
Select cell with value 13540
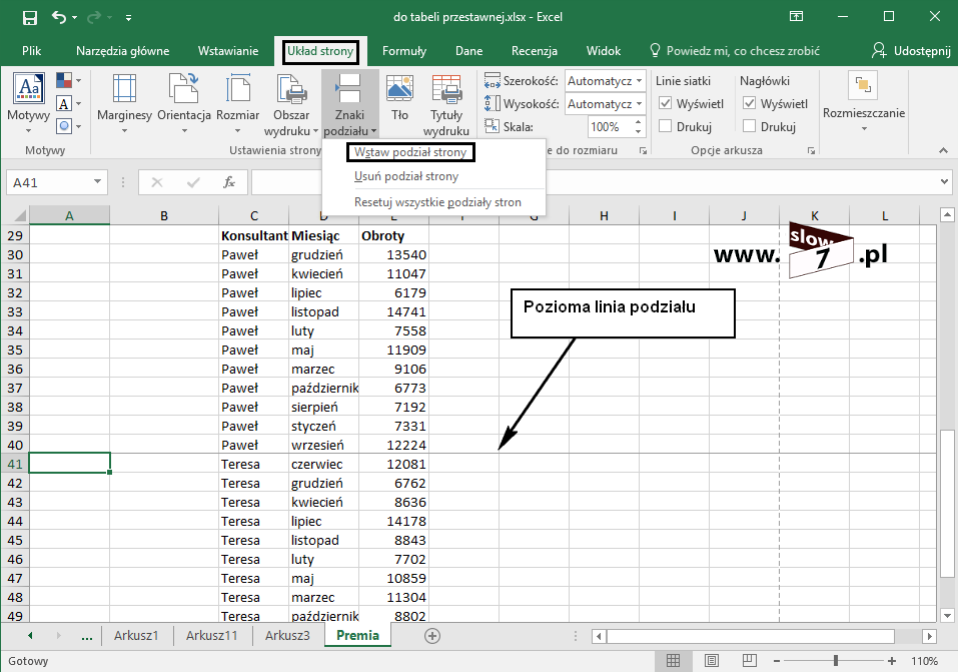click(394, 255)
